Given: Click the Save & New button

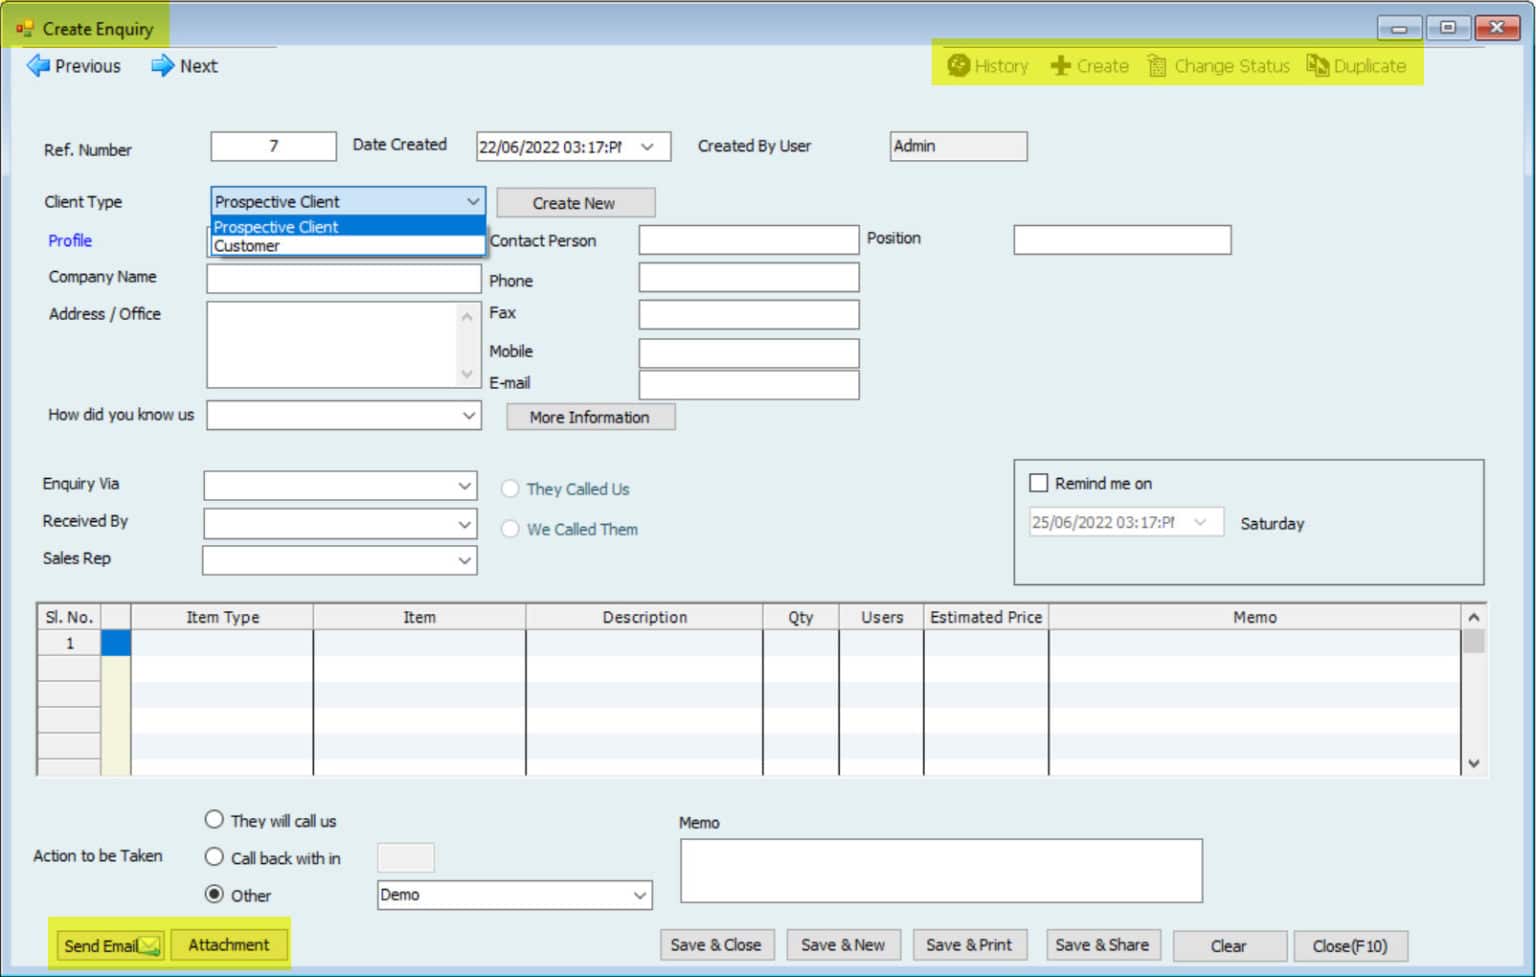Looking at the screenshot, I should [x=843, y=945].
